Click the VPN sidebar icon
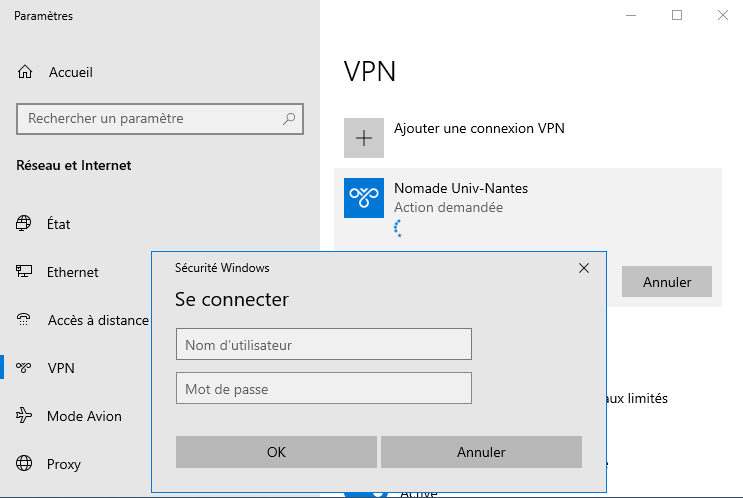 coord(24,368)
